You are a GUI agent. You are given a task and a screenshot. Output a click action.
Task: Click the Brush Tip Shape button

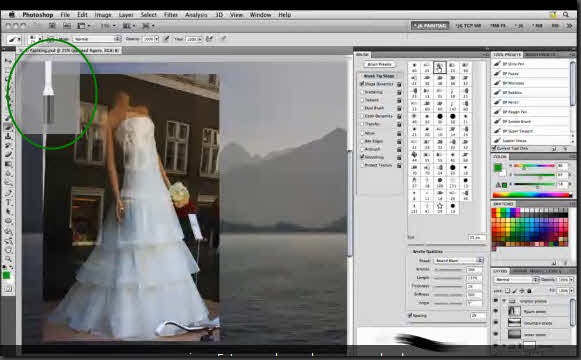[x=379, y=76]
